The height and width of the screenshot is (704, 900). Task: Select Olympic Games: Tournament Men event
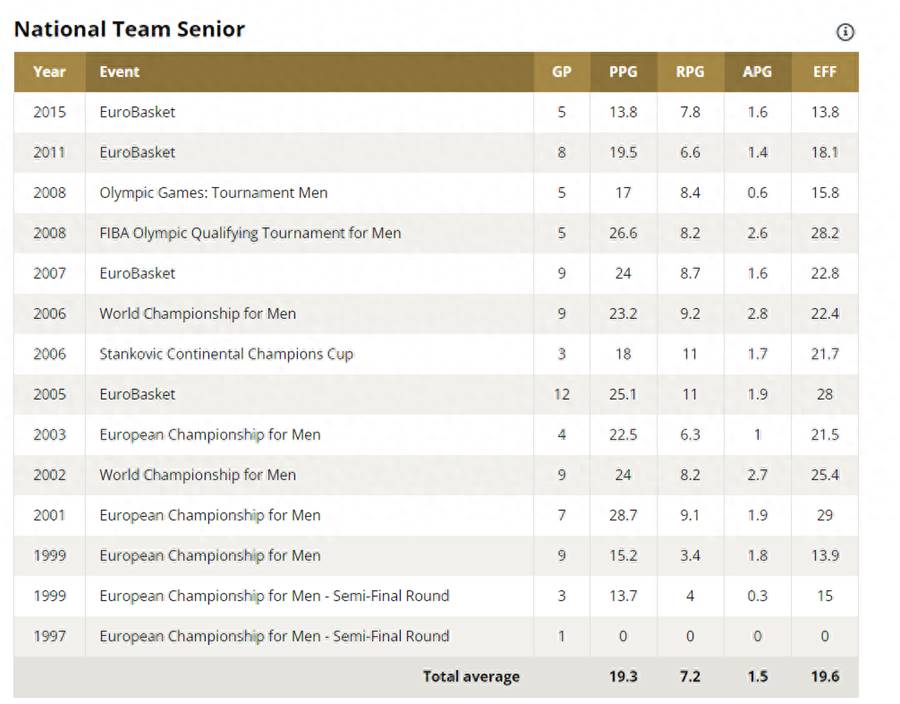point(213,193)
